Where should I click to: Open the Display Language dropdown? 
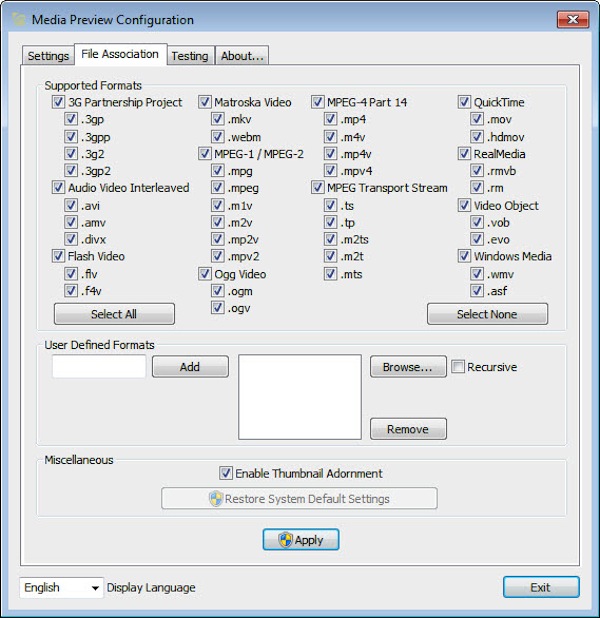coord(61,588)
